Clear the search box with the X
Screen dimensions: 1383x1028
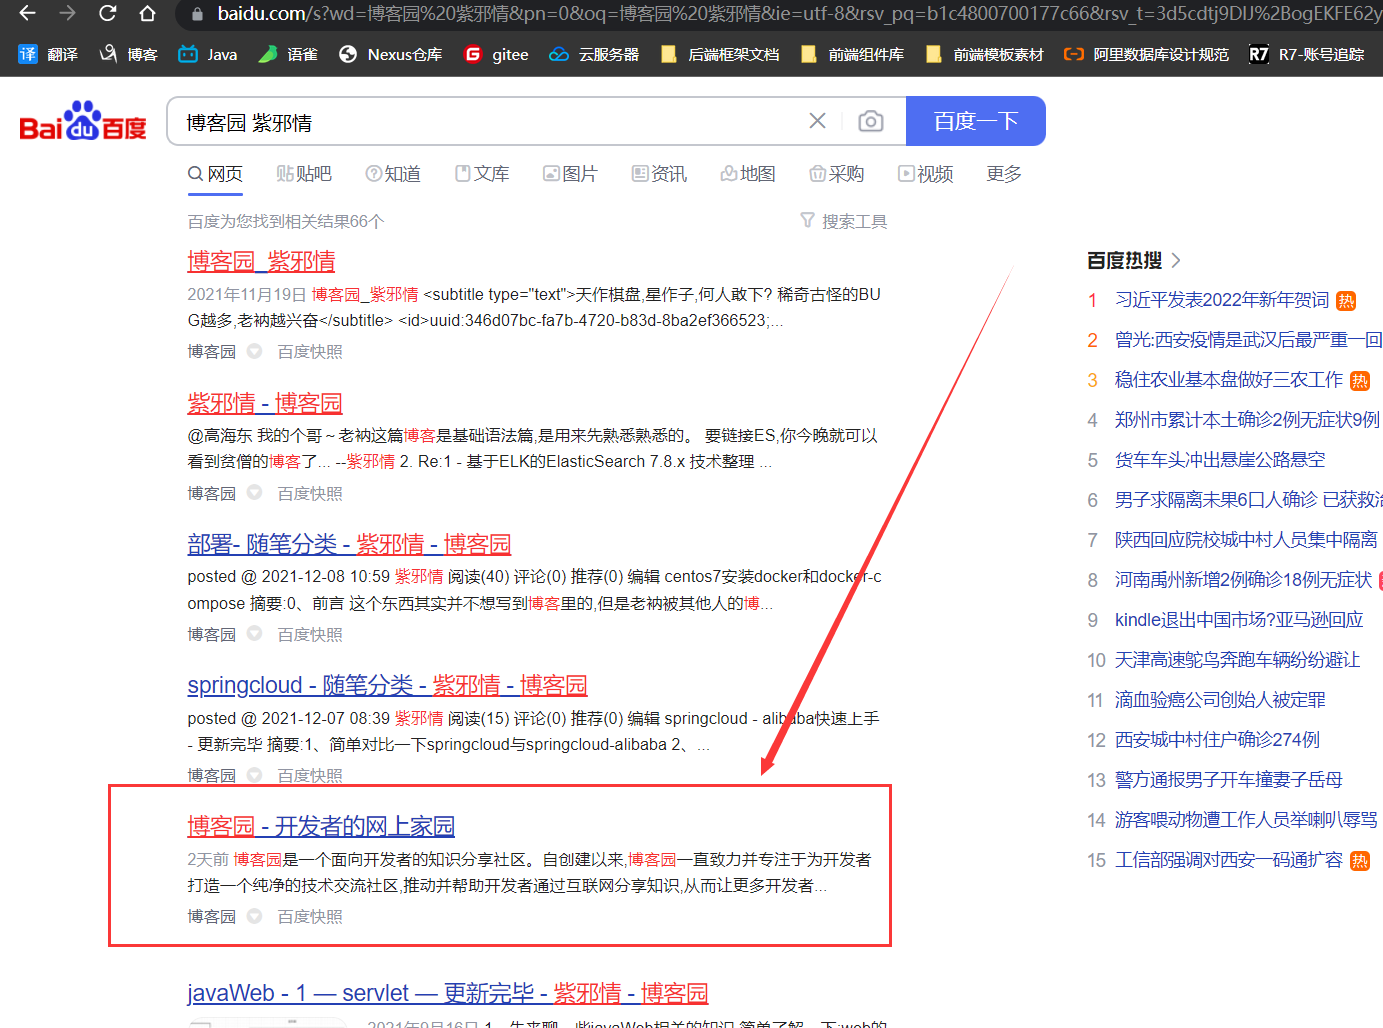(x=817, y=121)
